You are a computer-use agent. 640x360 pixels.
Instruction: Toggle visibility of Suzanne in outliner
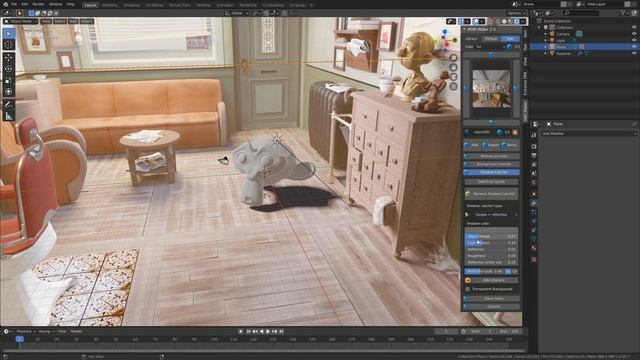(634, 53)
